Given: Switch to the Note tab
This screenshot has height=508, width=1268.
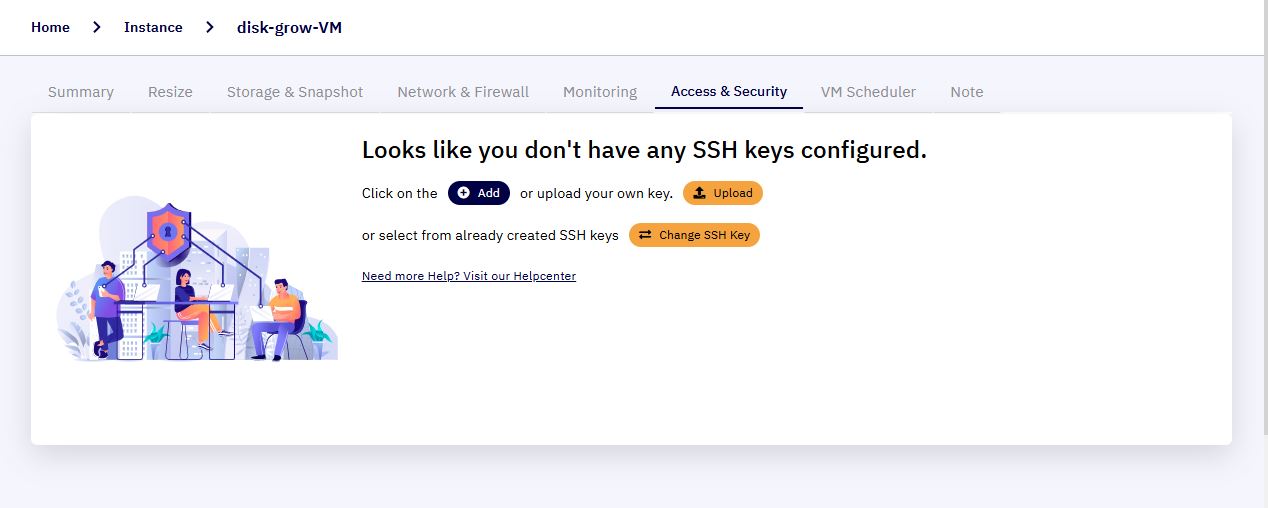Looking at the screenshot, I should pos(967,92).
